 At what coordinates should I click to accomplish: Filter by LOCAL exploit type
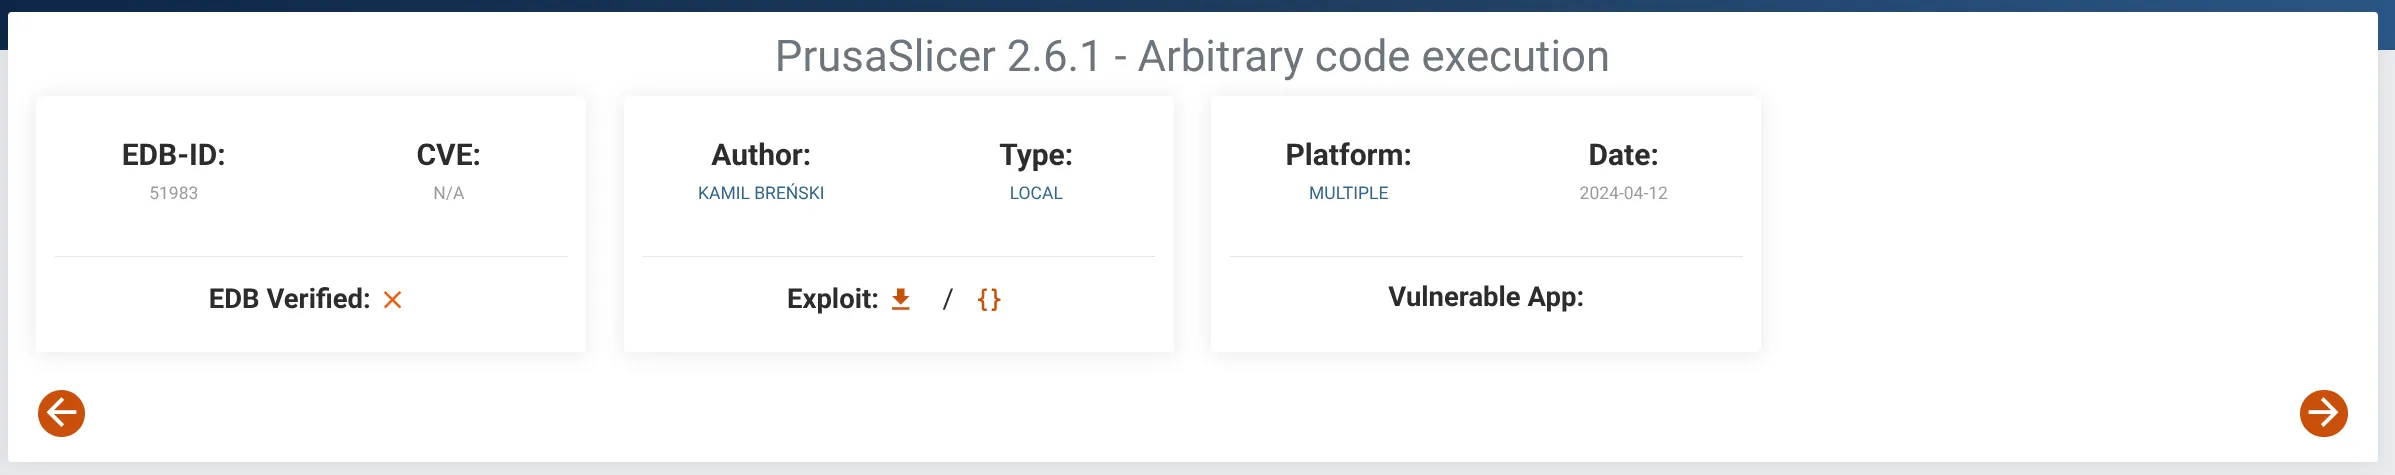tap(1036, 193)
